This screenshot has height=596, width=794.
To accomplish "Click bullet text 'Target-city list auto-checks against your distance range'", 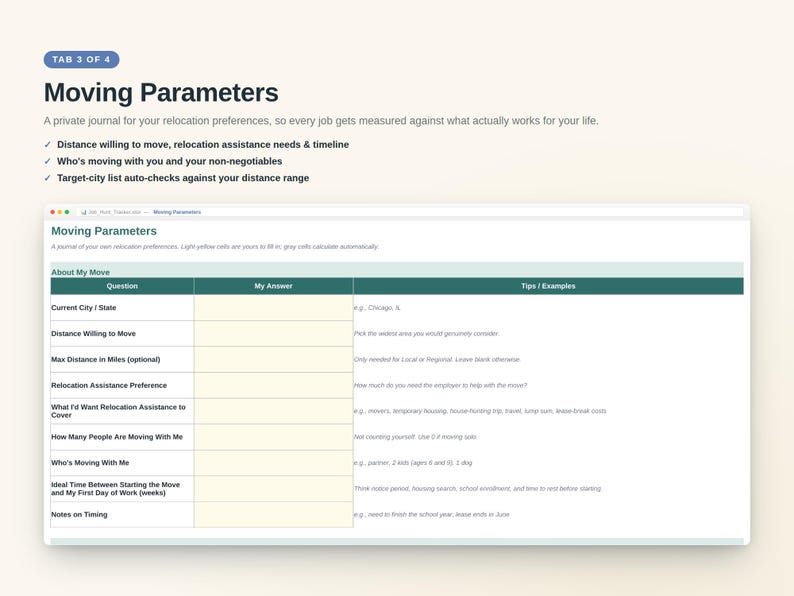I will 183,178.
